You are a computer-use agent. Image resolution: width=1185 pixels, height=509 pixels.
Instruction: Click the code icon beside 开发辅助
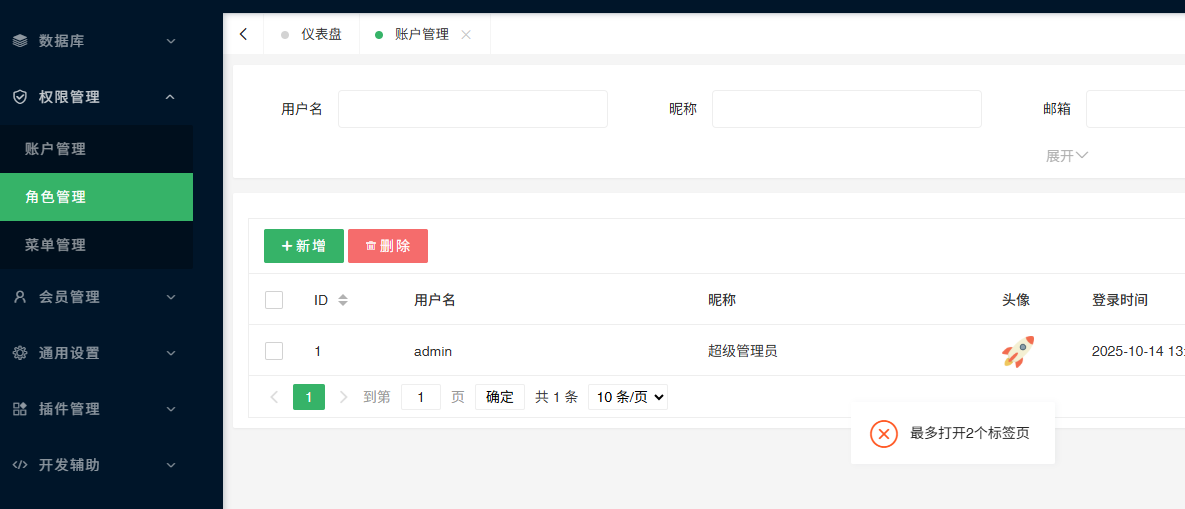pyautogui.click(x=20, y=465)
